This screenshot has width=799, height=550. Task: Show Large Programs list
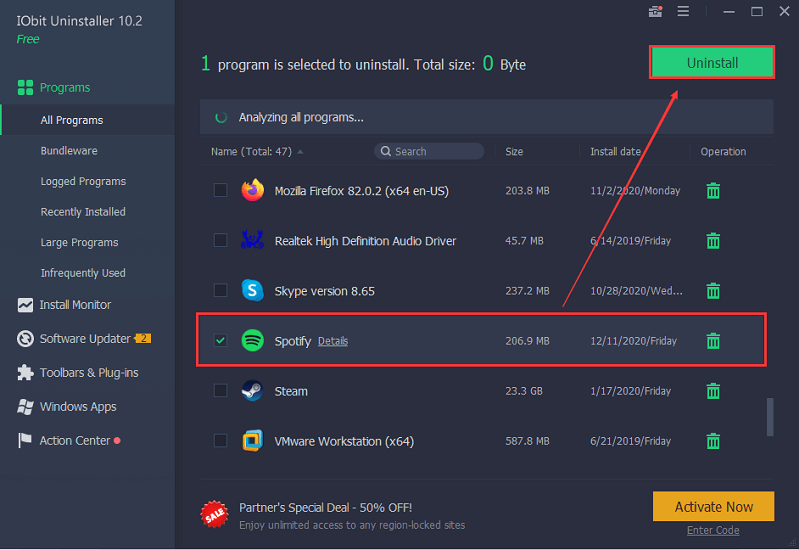tap(79, 243)
